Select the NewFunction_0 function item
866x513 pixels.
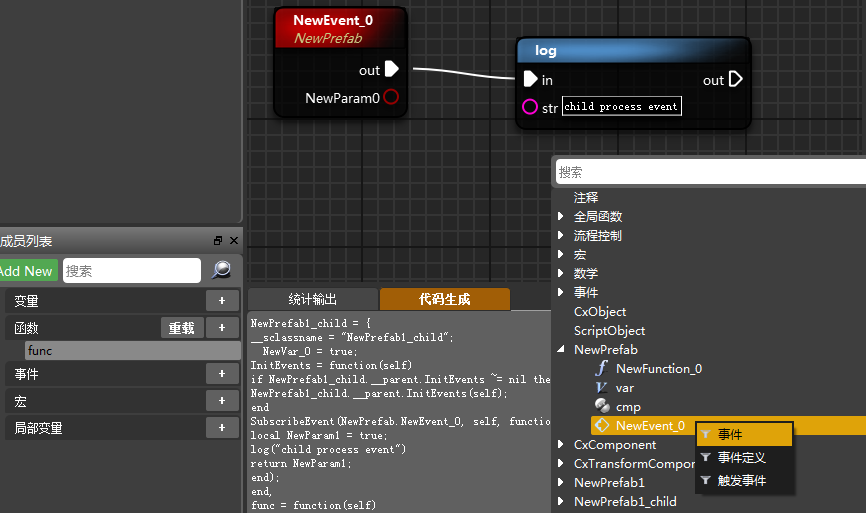point(658,368)
